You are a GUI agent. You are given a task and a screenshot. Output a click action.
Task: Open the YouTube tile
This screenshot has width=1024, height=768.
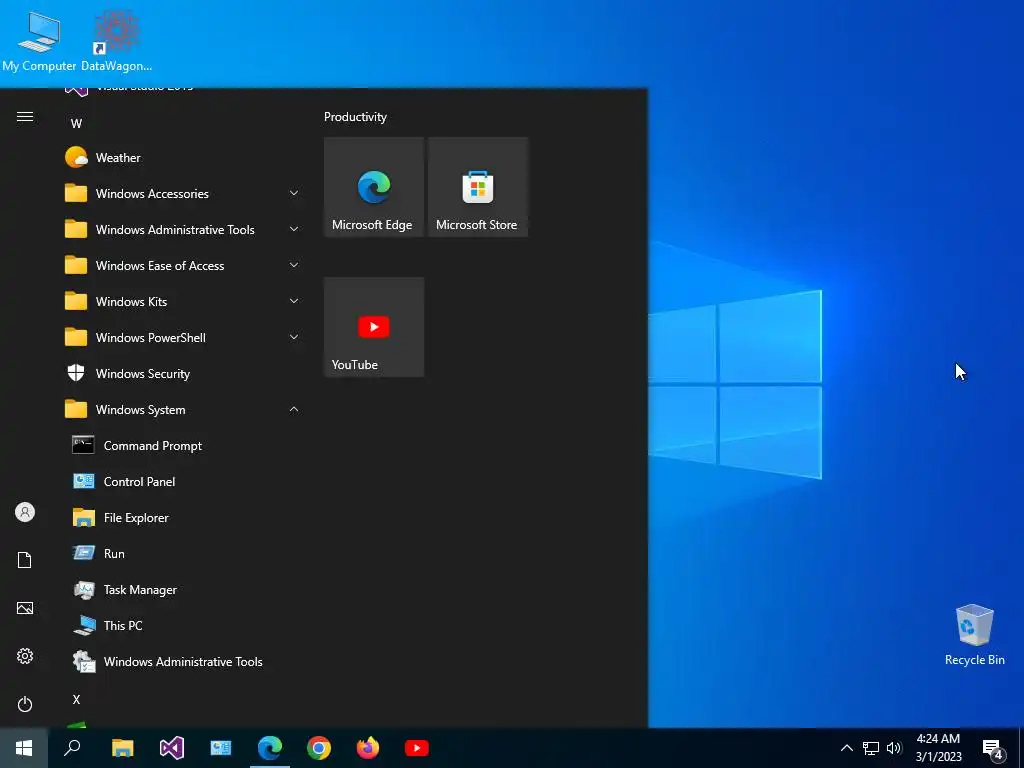pyautogui.click(x=374, y=327)
